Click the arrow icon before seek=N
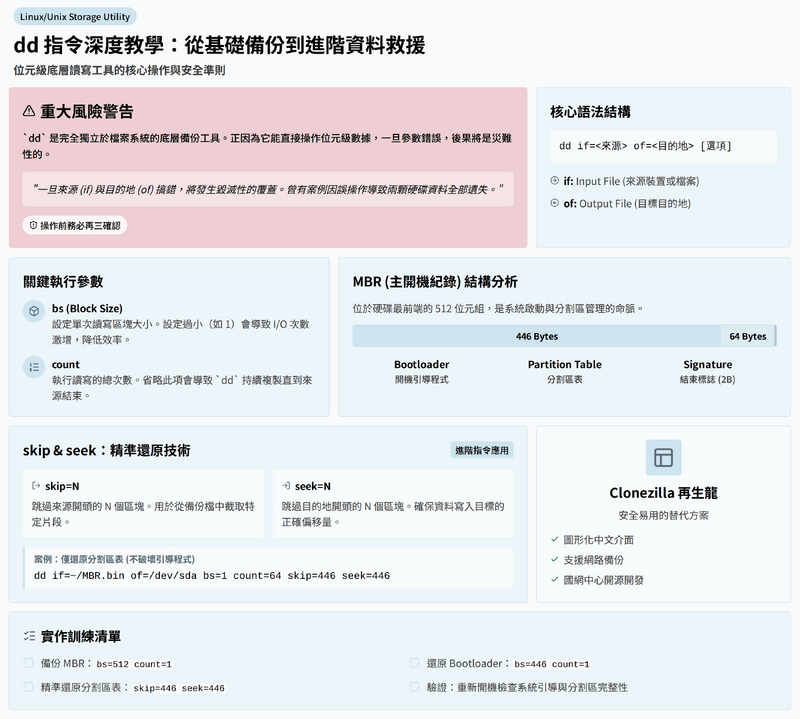 pos(286,485)
